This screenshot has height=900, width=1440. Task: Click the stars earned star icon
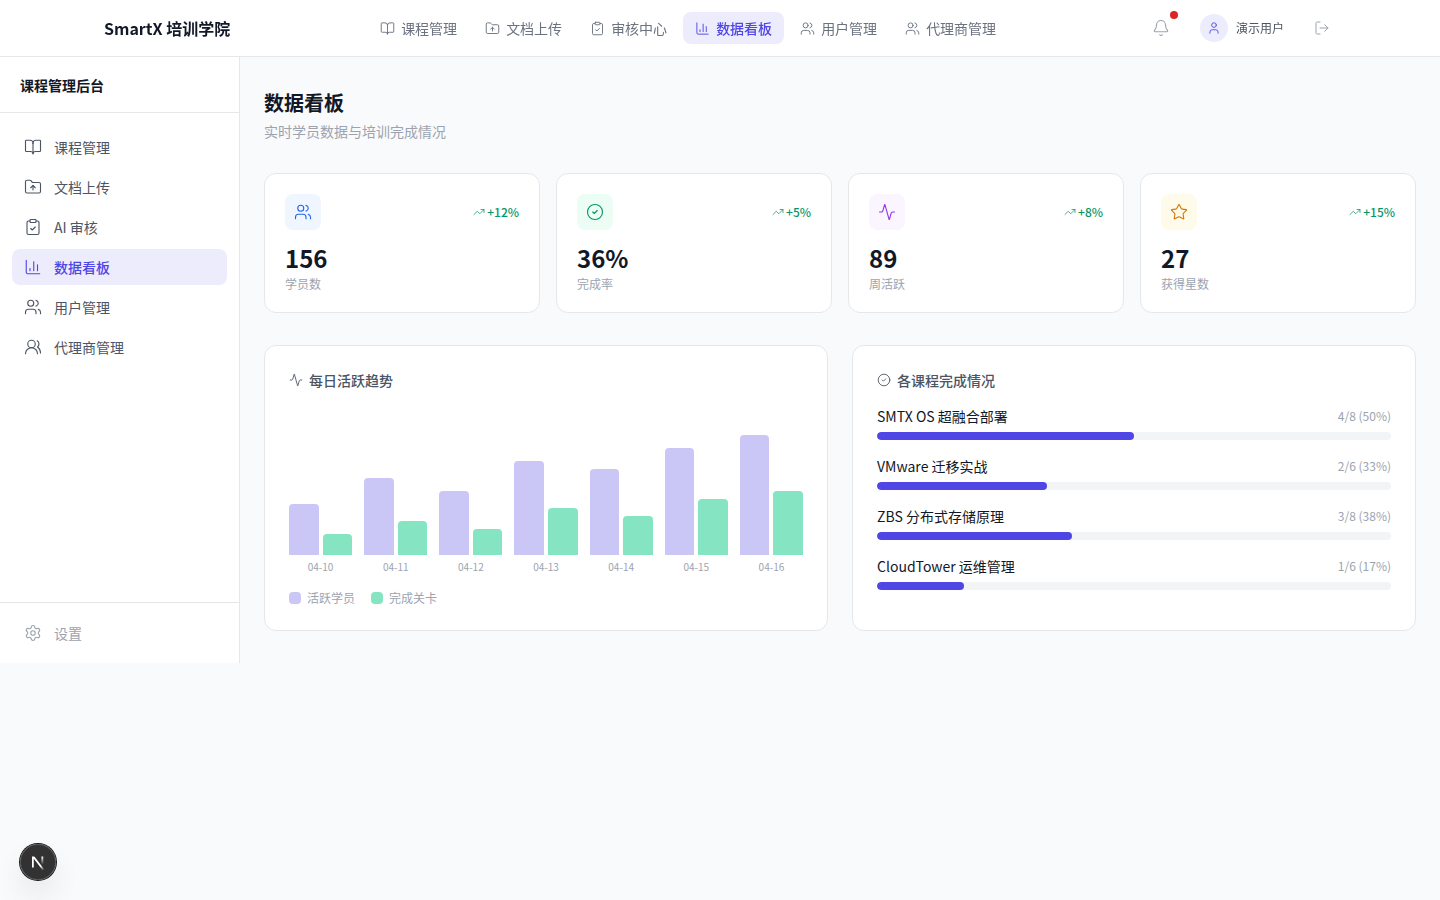pyautogui.click(x=1179, y=212)
